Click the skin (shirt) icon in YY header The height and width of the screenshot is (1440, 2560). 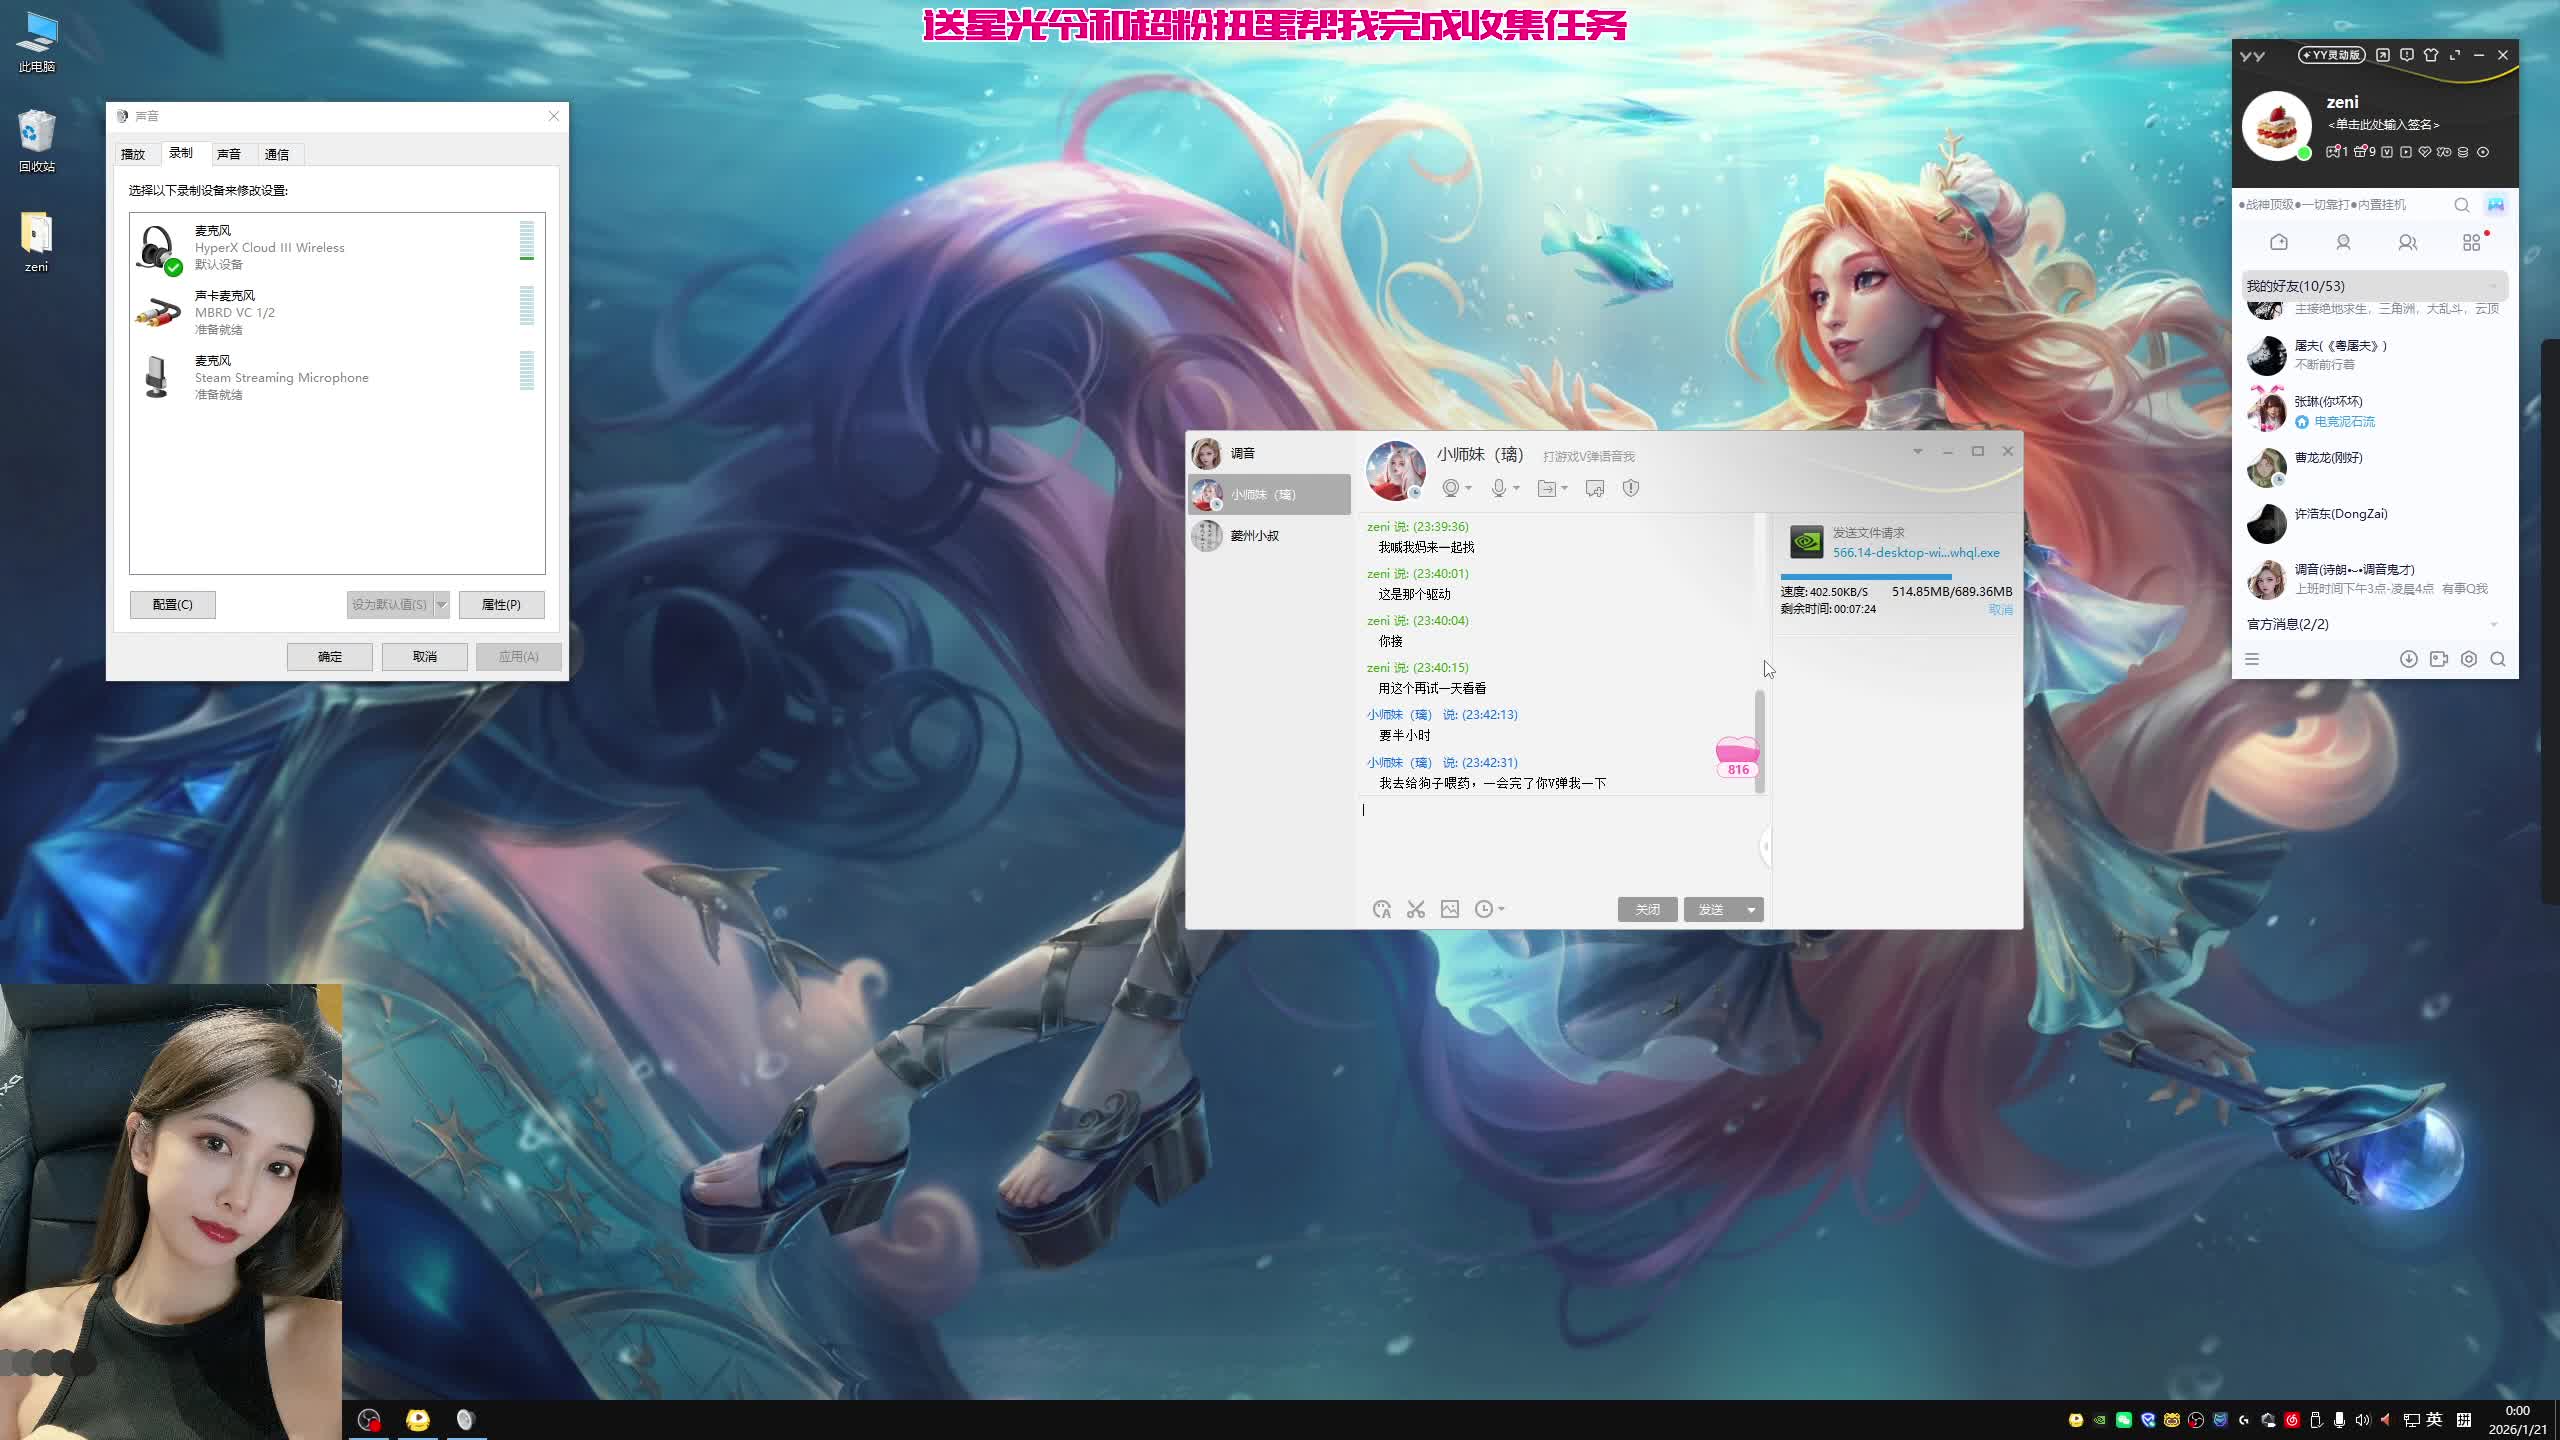point(2431,55)
